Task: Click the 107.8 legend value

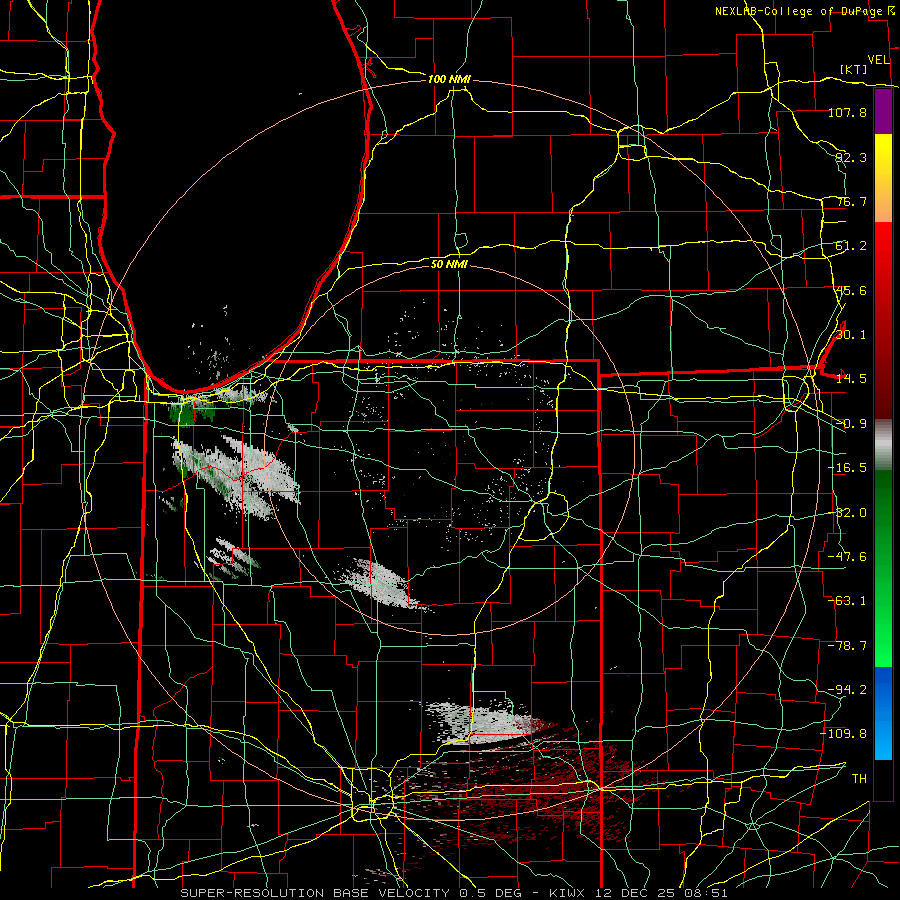Action: tap(847, 112)
